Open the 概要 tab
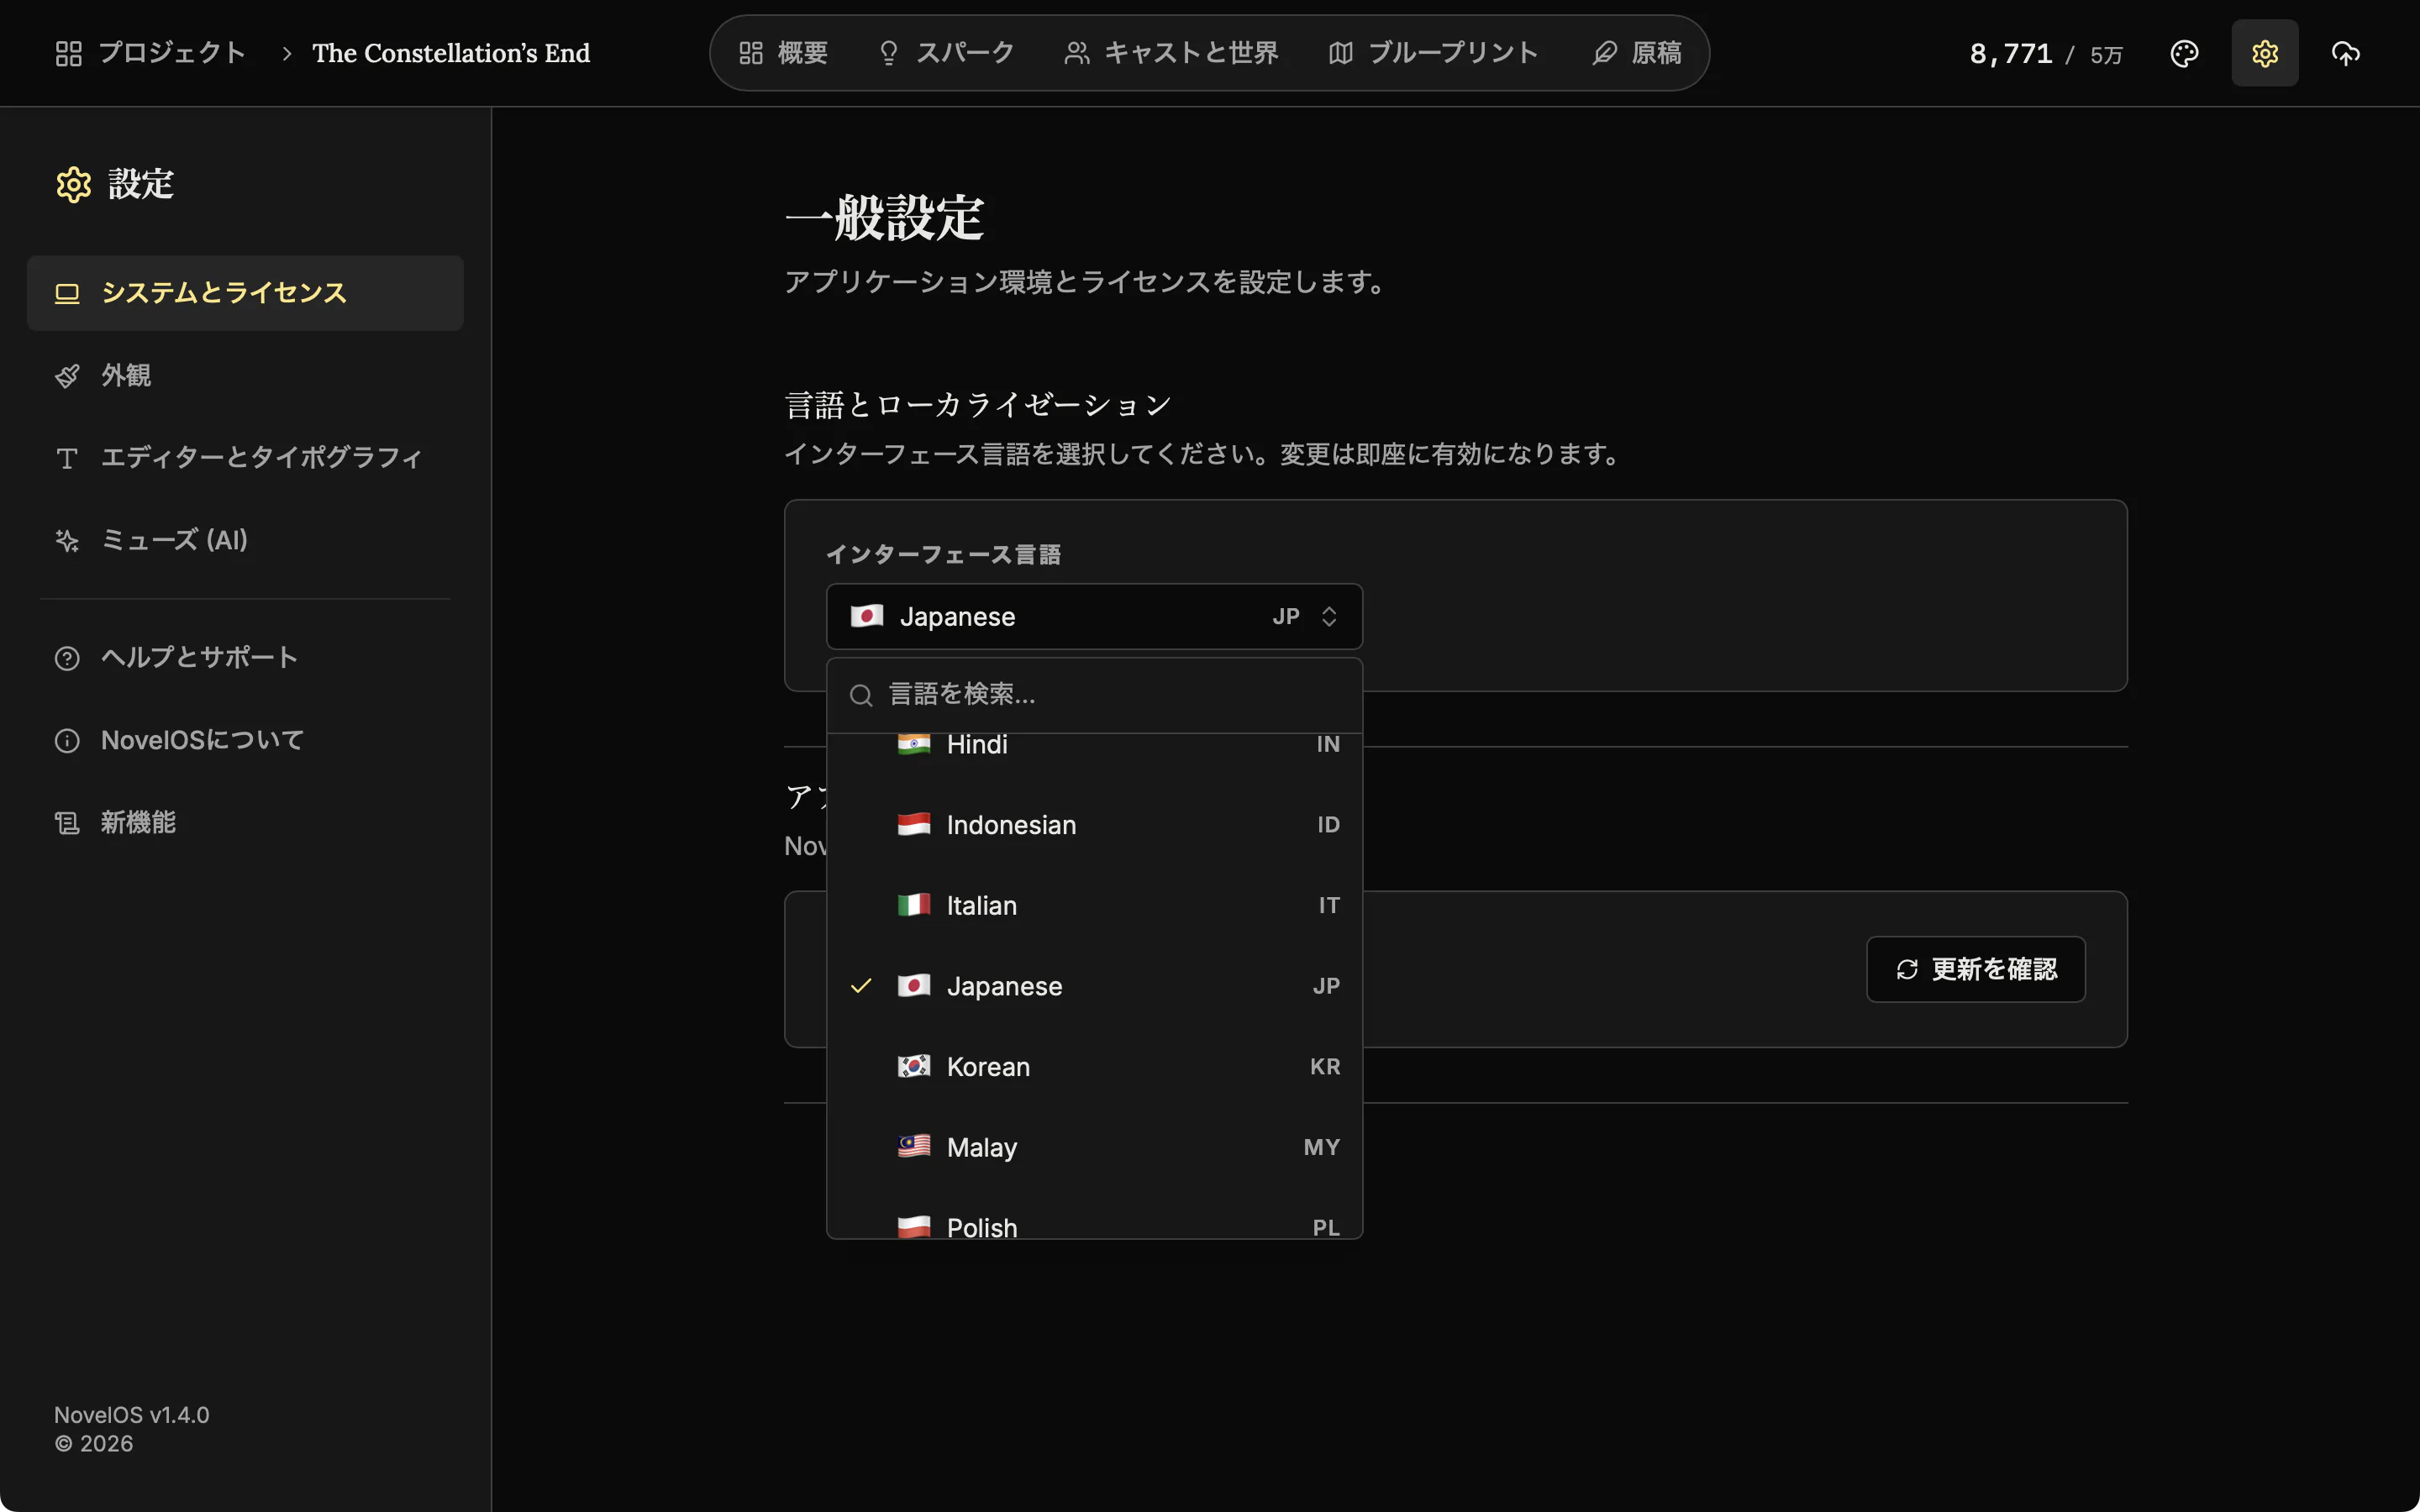The image size is (2420, 1512). (783, 53)
